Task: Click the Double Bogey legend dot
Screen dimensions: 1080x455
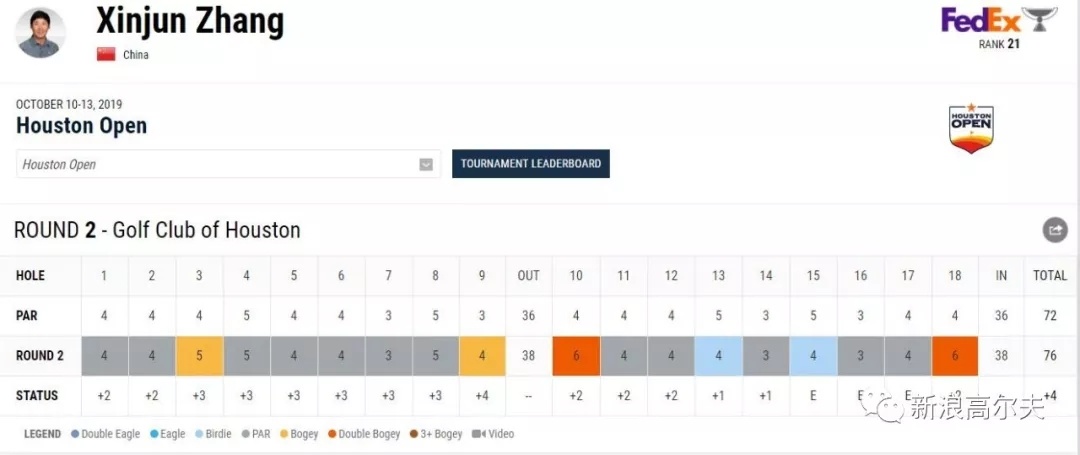Action: 331,434
